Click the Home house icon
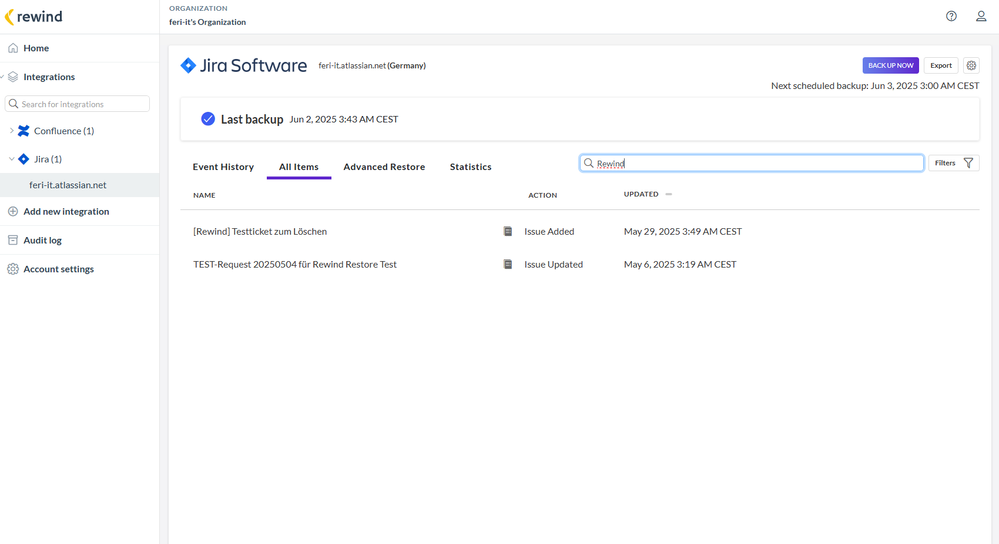Screen dimensions: 999x544 pos(13,48)
